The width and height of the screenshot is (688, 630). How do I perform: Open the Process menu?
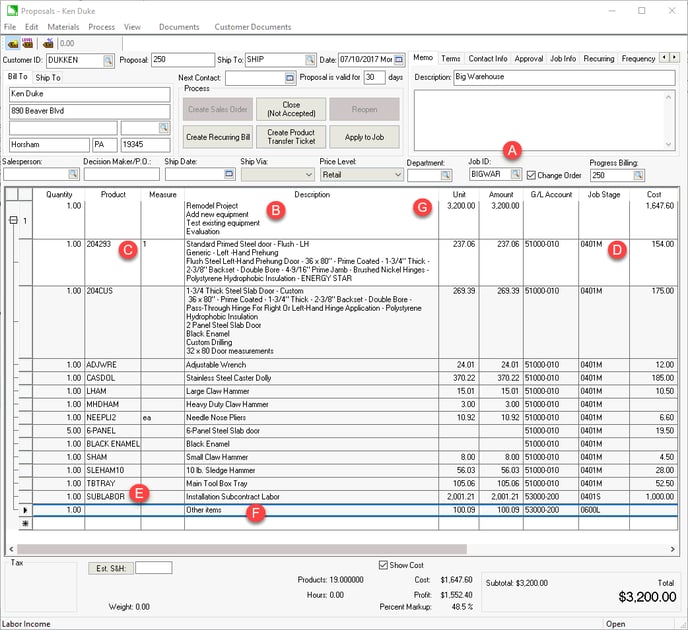[x=101, y=27]
